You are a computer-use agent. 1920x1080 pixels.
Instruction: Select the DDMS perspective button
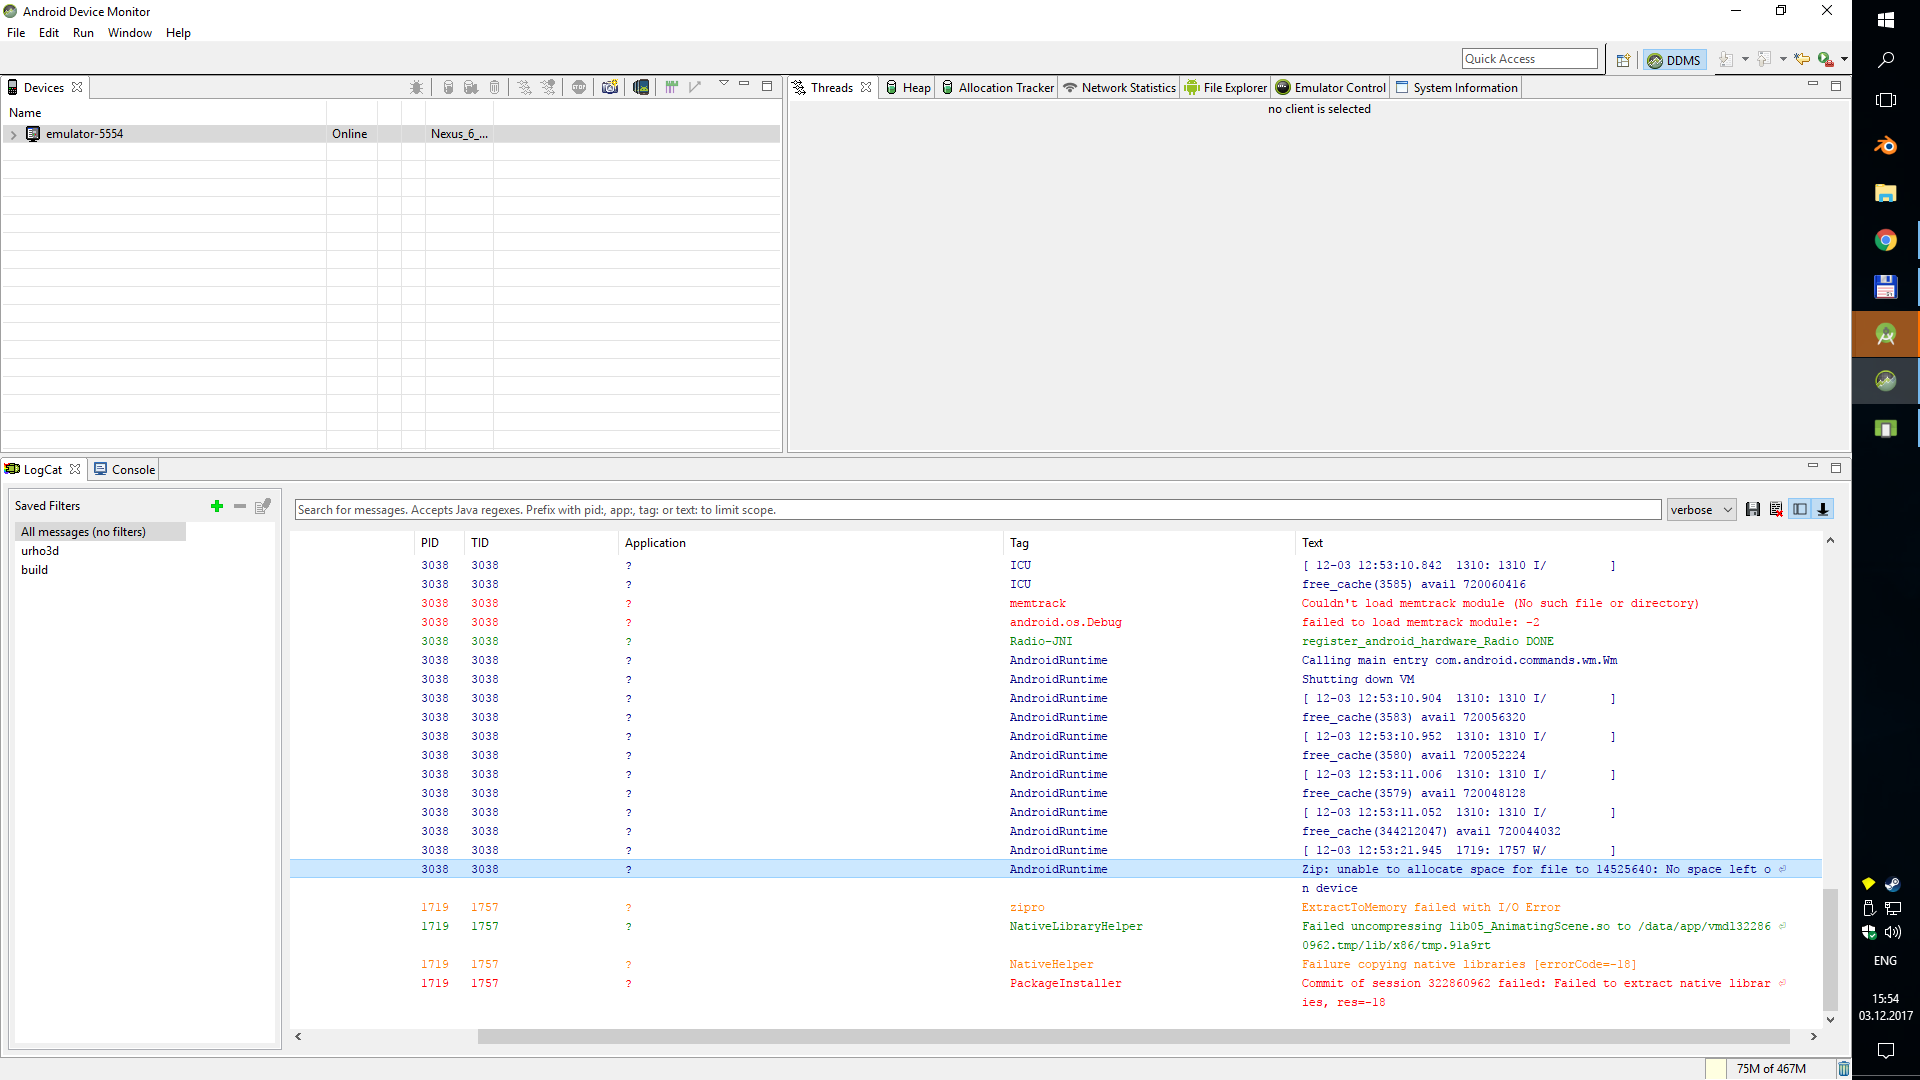click(1674, 60)
